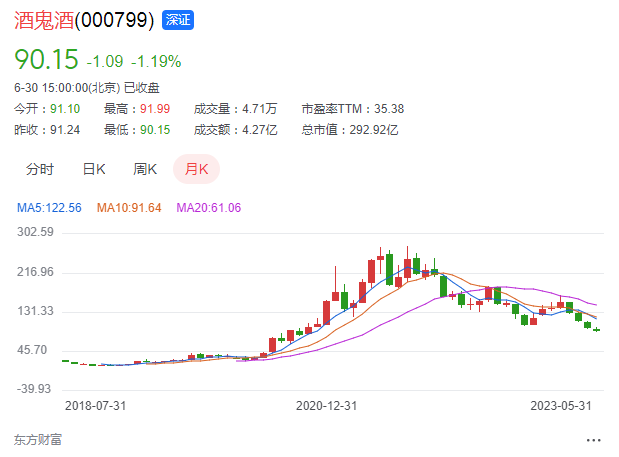Click the last green candlestick on the chart
Screen dimensions: 619x457
596,330
